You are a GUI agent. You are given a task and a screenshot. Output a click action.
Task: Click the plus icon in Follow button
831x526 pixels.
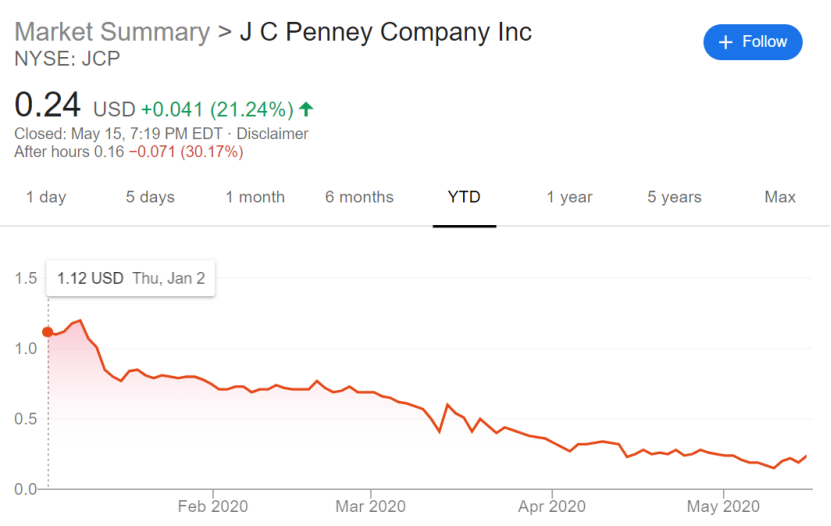click(726, 42)
